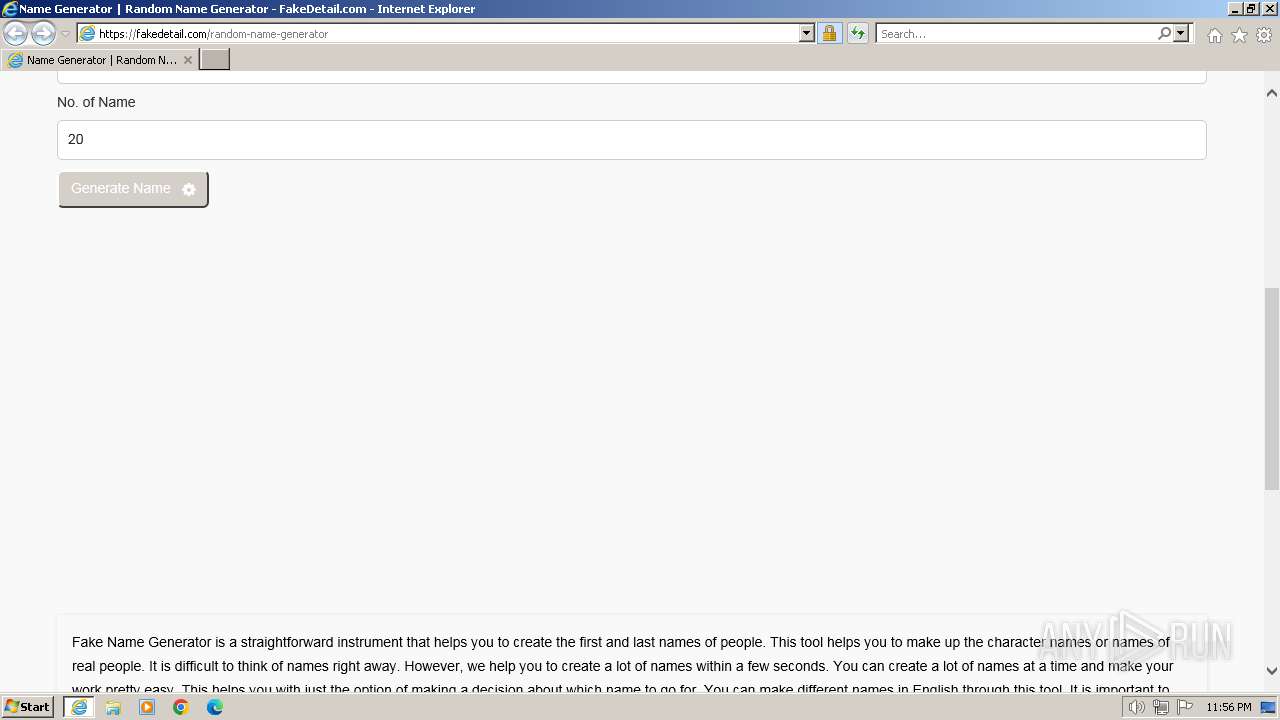Click the Action Center flag icon
1280x720 pixels.
point(1185,707)
